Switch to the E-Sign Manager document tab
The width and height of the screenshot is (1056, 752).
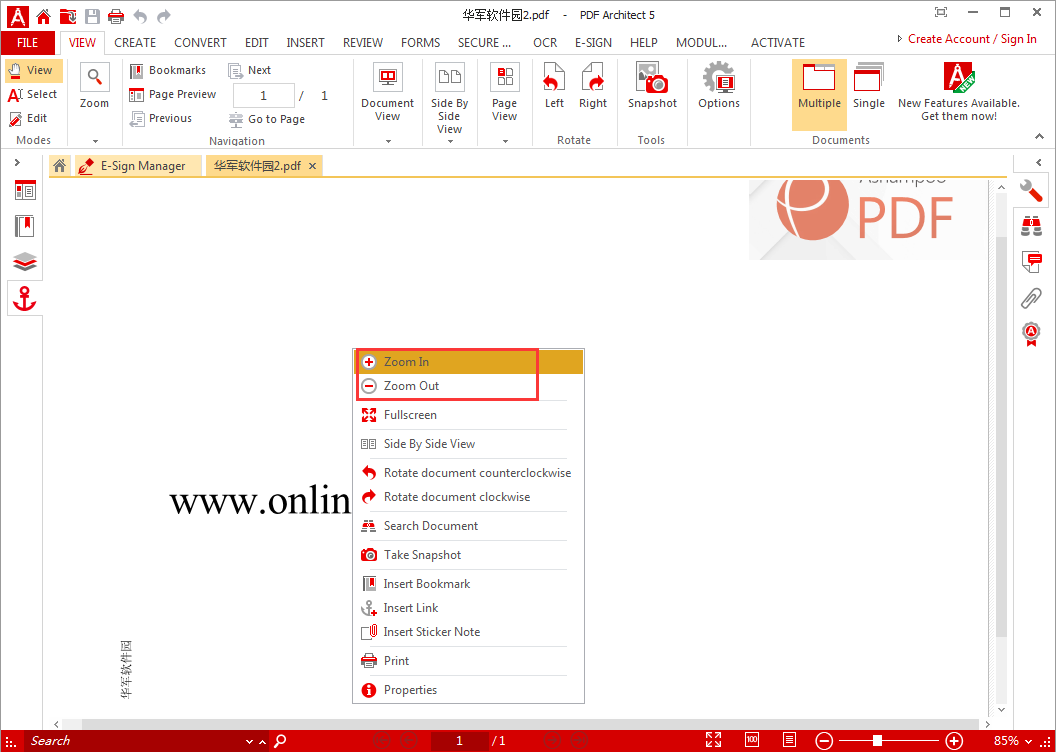[139, 166]
